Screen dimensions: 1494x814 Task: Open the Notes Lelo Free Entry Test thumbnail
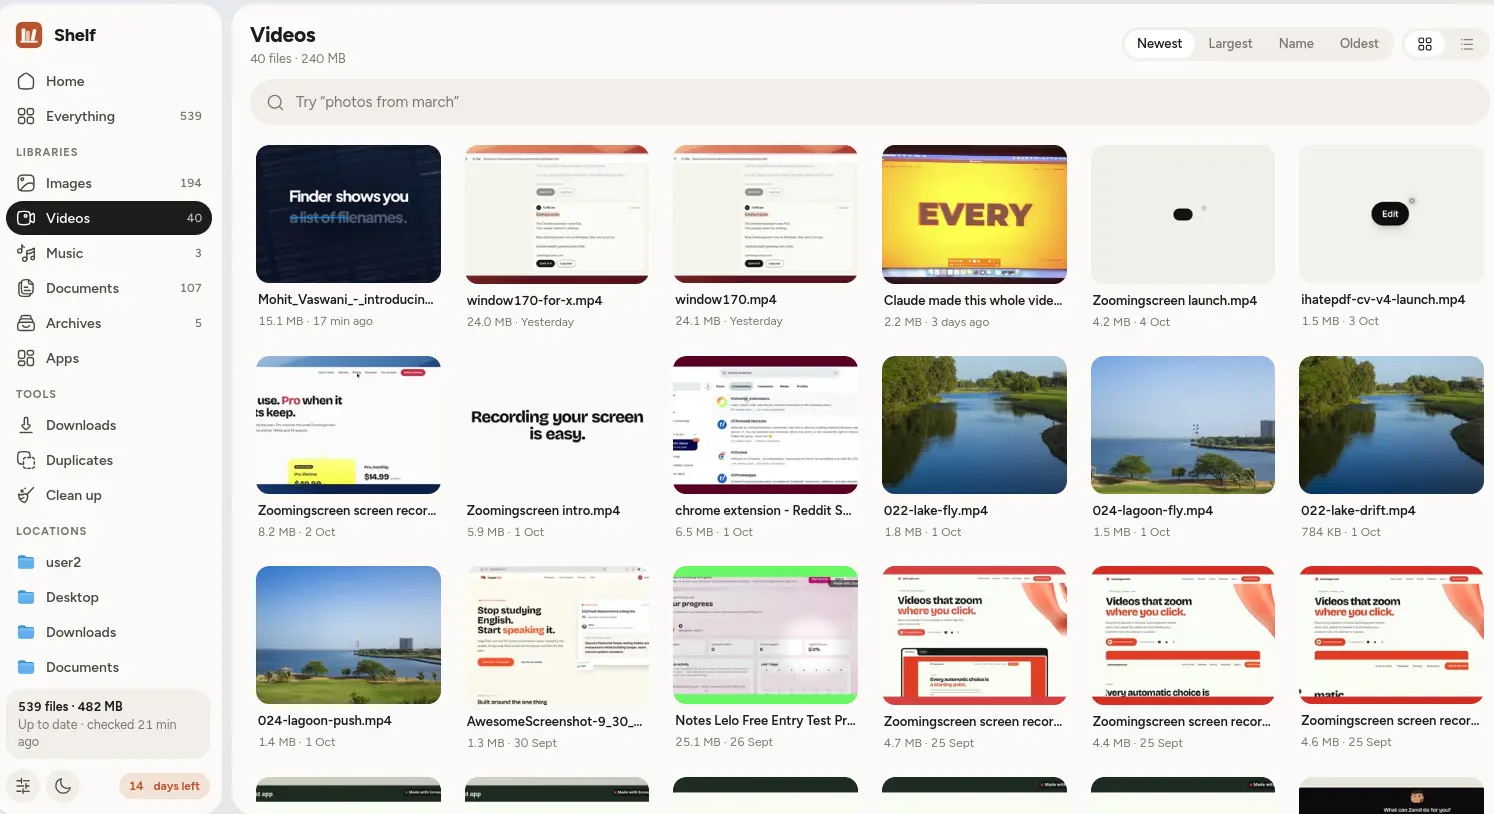[x=765, y=635]
